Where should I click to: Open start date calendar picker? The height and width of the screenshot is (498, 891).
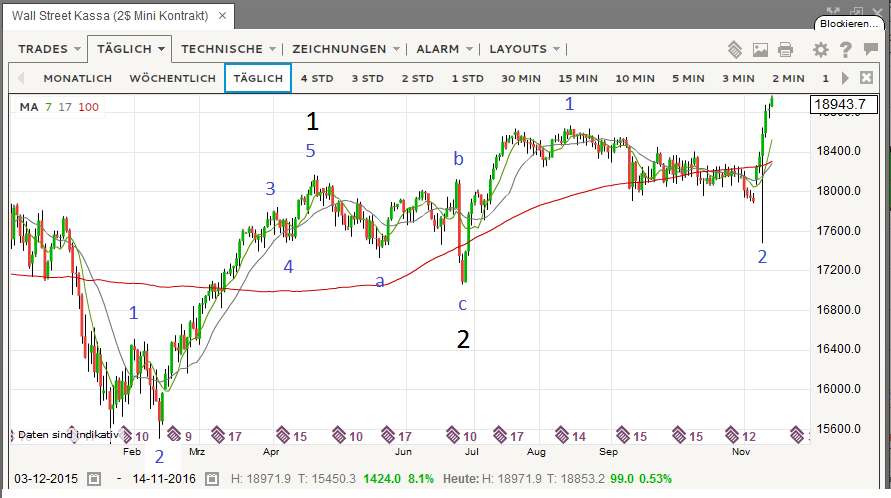point(93,480)
